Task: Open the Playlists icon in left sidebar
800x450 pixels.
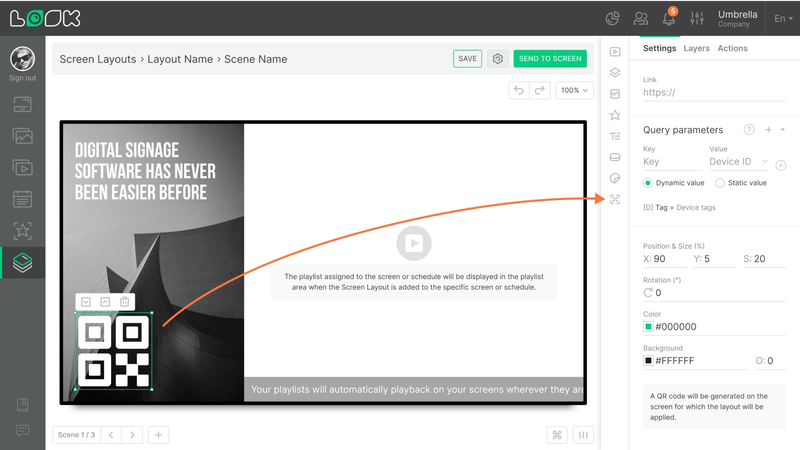Action: pos(22,167)
